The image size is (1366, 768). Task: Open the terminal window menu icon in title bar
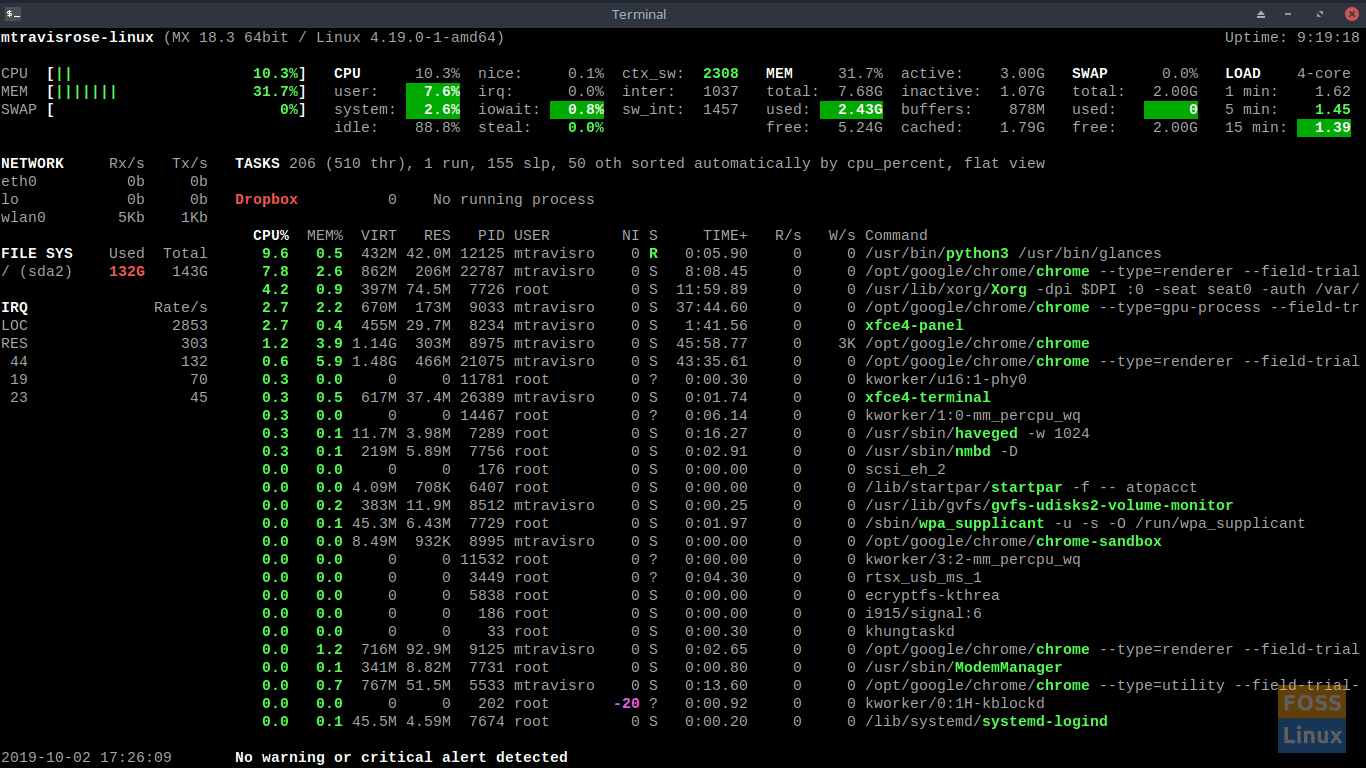pos(13,14)
